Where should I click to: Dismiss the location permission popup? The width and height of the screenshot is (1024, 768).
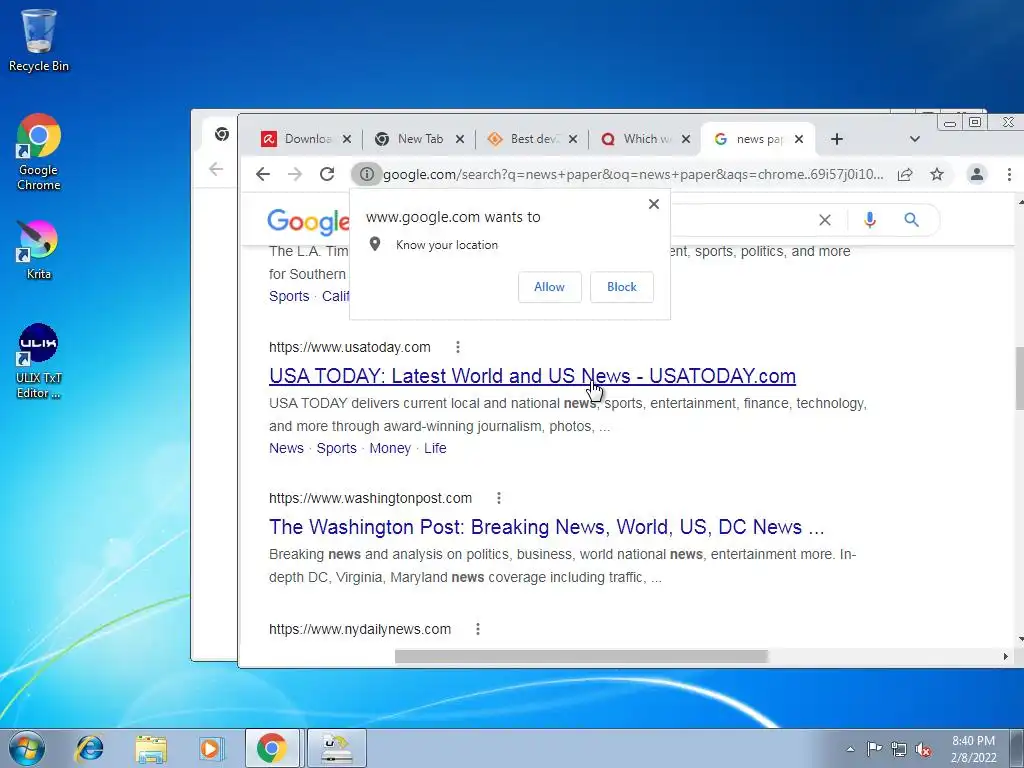click(x=654, y=204)
